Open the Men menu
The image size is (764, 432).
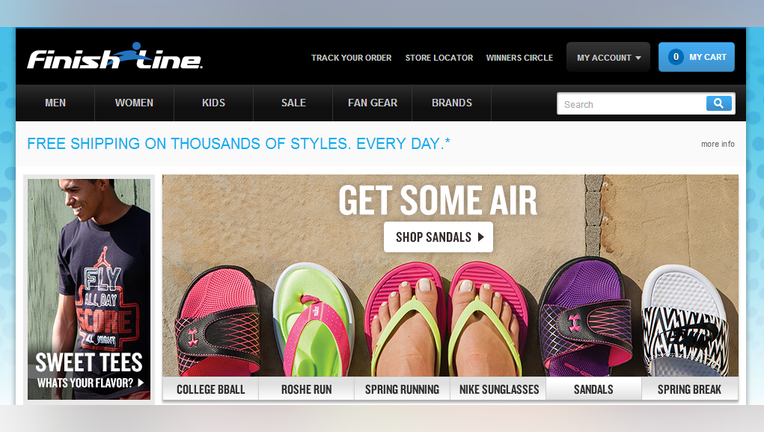(55, 103)
